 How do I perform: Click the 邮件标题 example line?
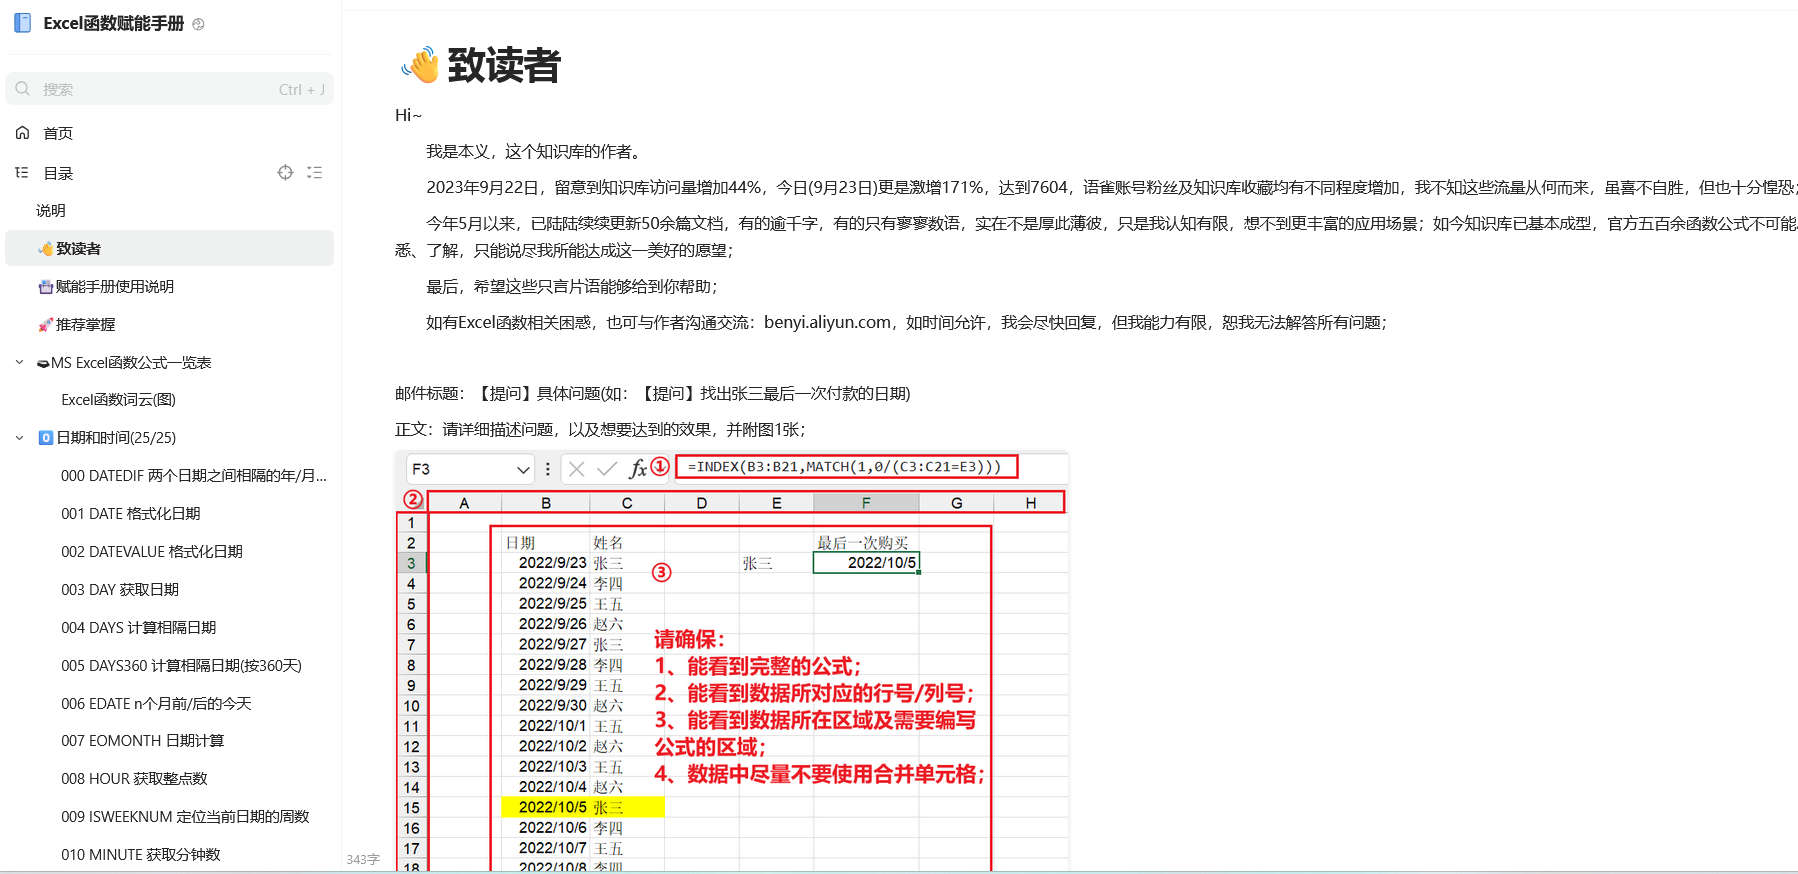point(652,394)
